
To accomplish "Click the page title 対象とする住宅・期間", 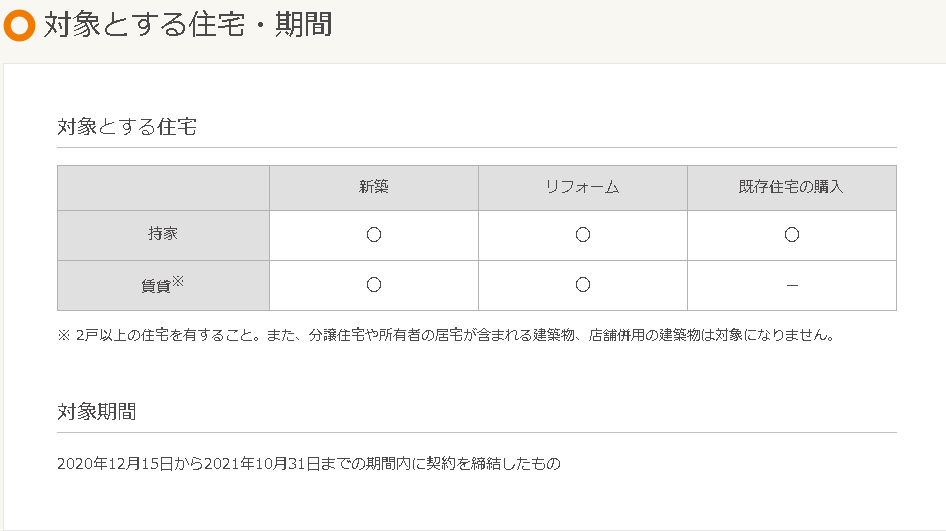I will pos(188,25).
